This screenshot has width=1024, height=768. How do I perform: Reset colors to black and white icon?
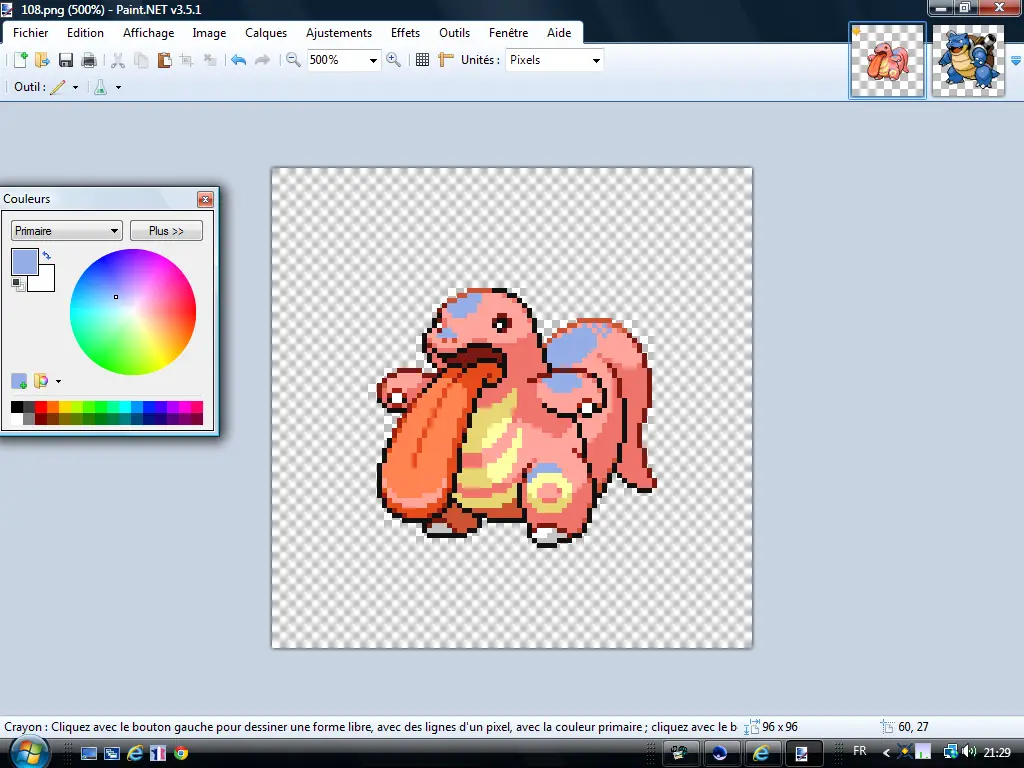pos(18,284)
